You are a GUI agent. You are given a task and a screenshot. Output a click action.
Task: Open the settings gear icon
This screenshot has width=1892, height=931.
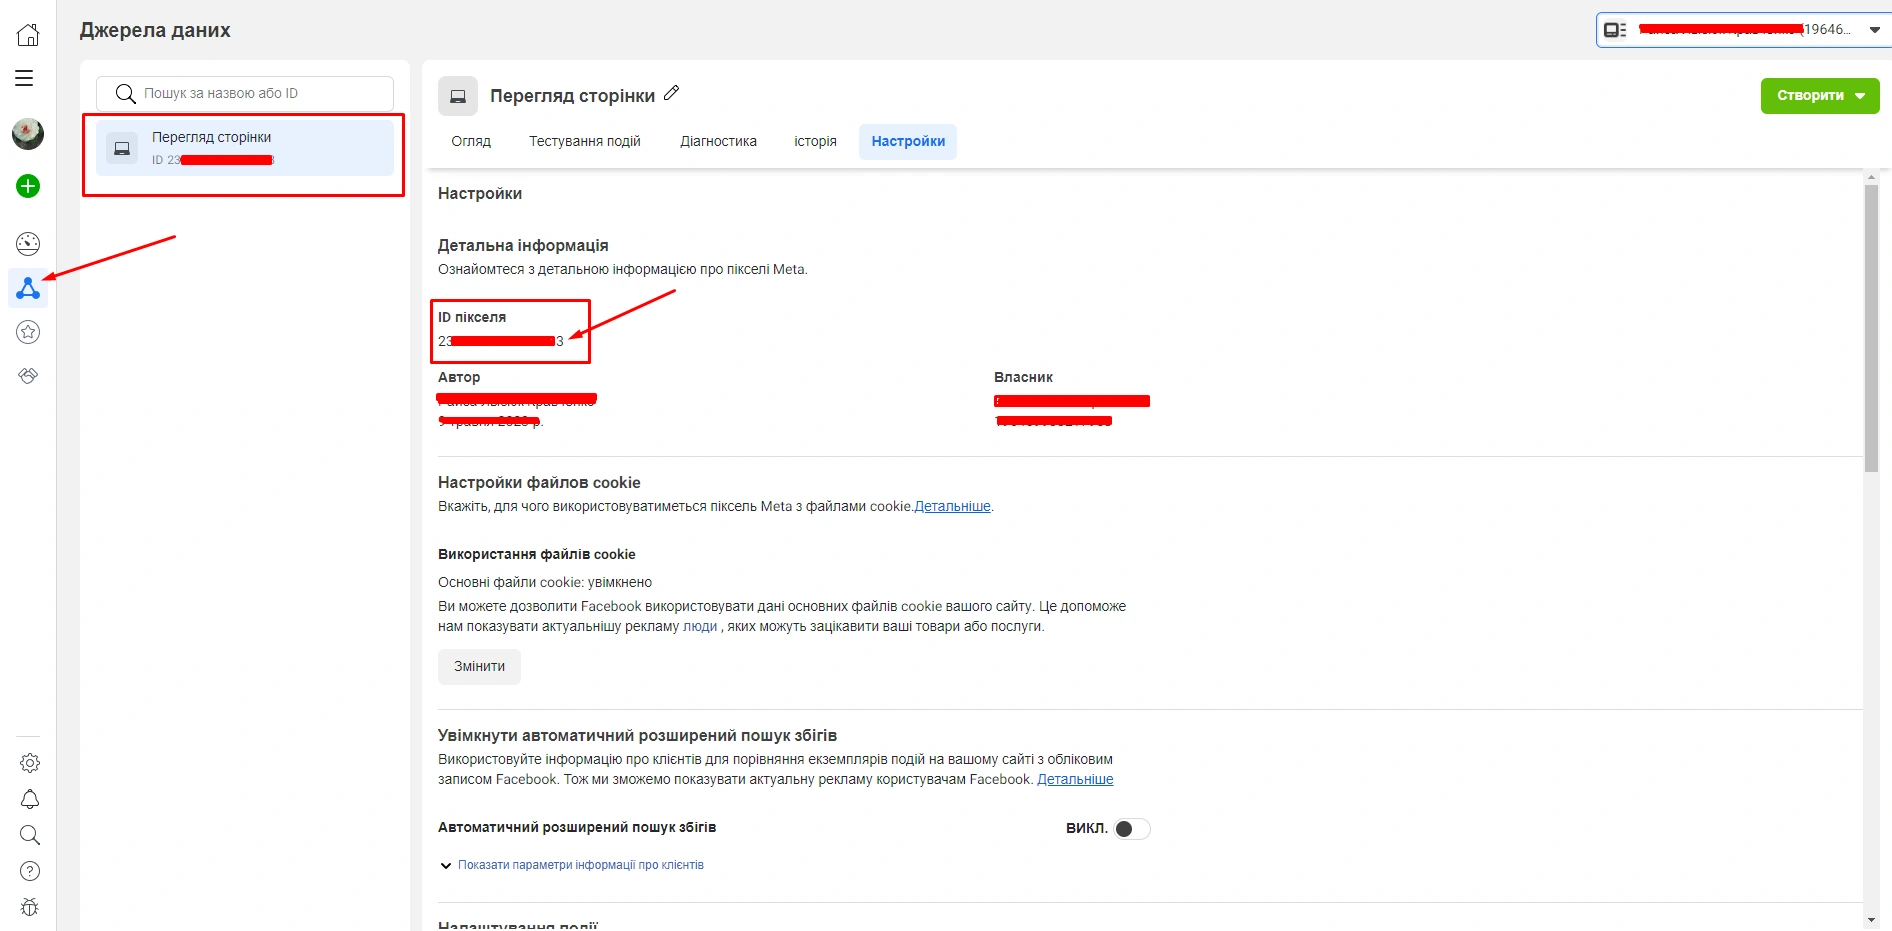(30, 763)
